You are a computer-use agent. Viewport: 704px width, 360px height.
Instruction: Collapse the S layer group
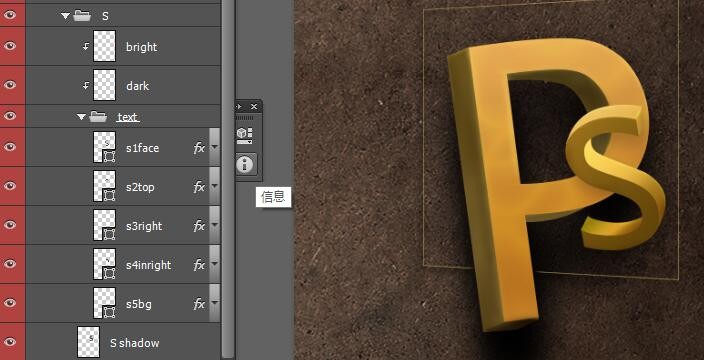pos(66,16)
